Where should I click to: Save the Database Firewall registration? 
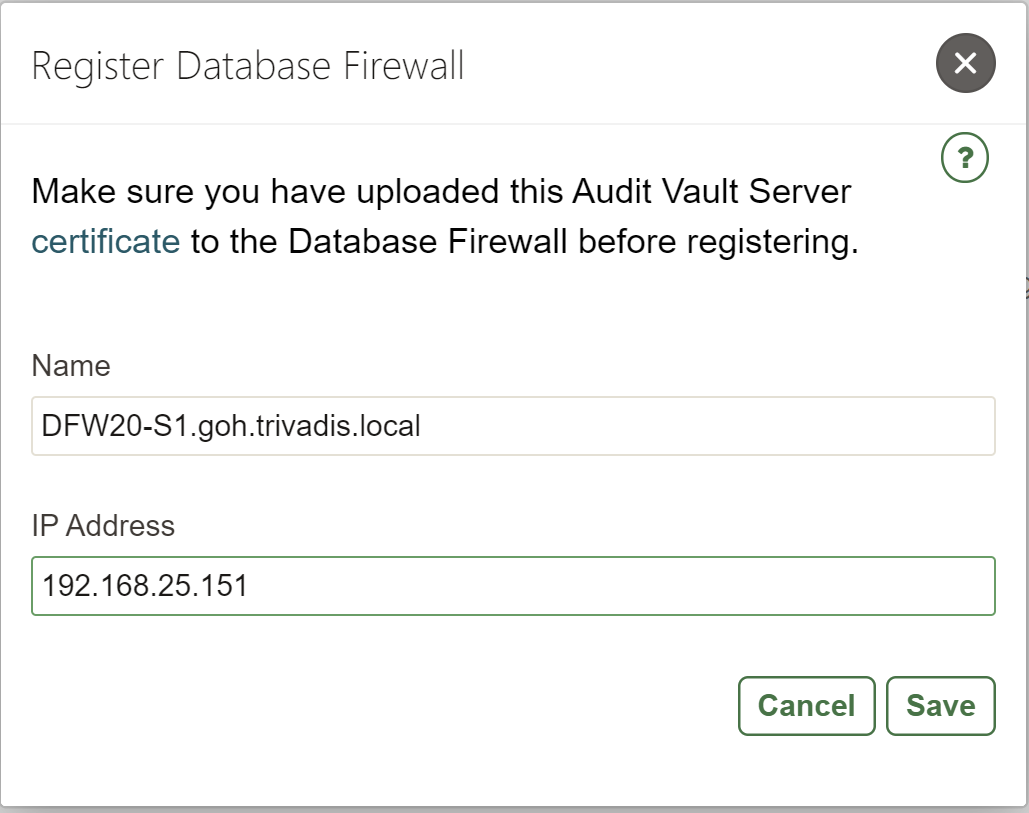point(940,705)
